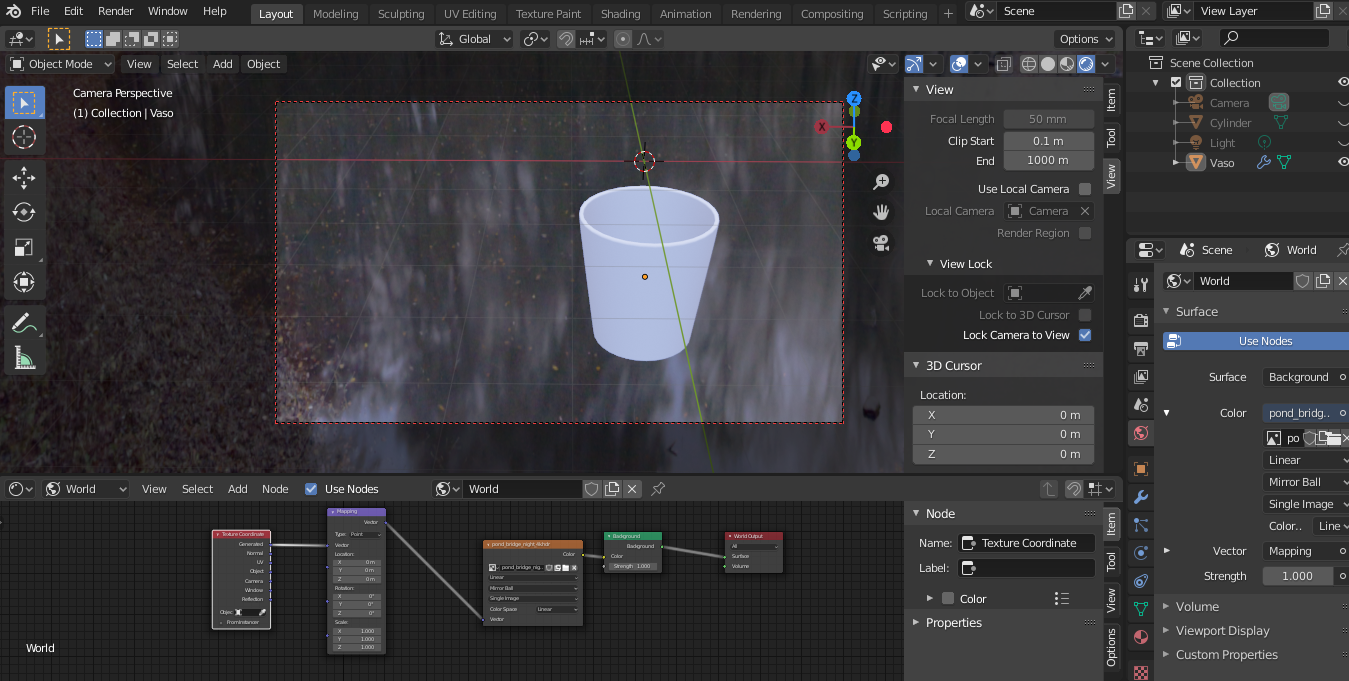Adjust the Strength value slider

(x=1297, y=576)
